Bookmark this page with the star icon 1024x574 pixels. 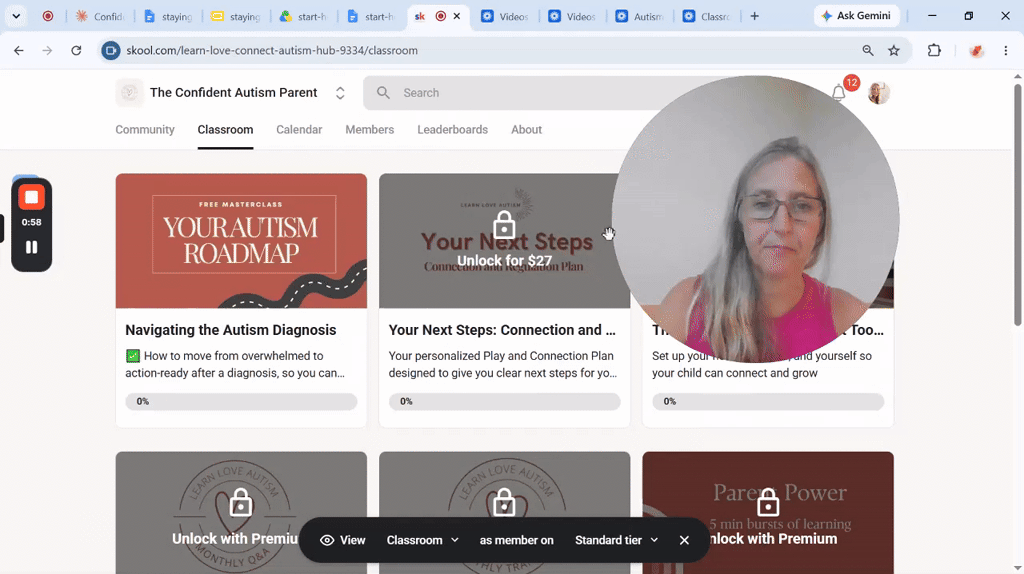point(894,50)
